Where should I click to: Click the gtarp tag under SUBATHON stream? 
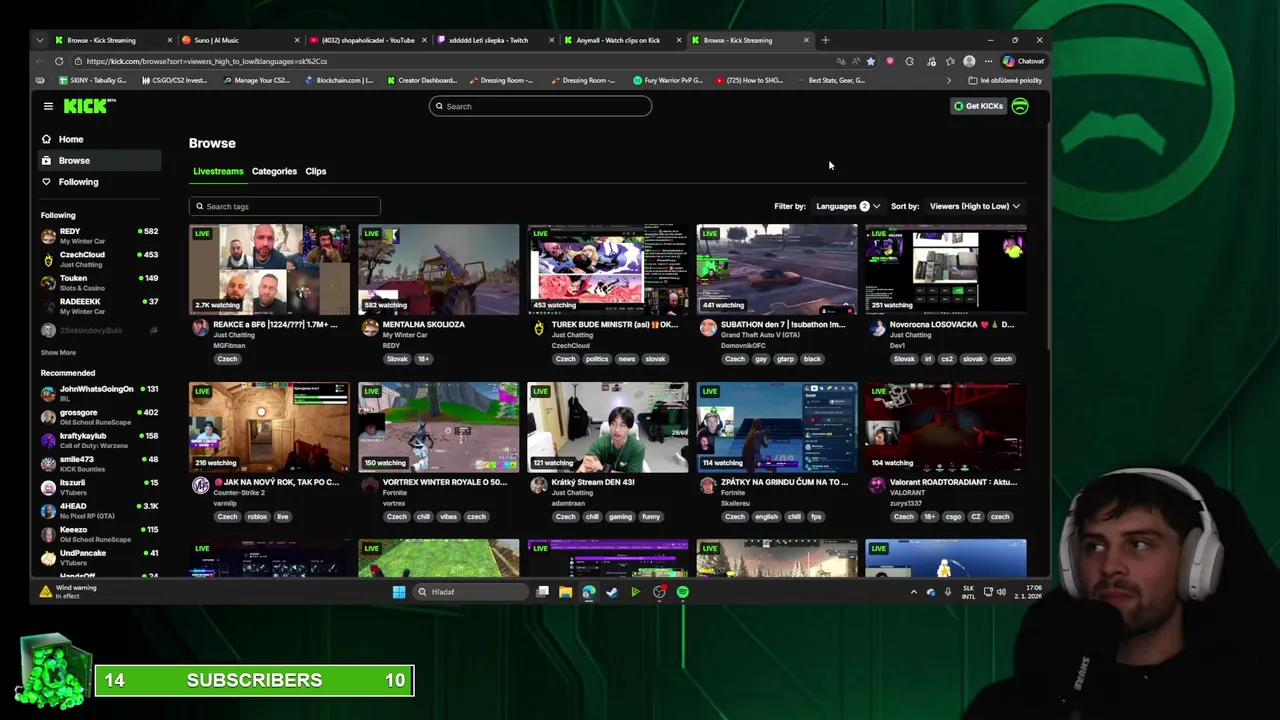[x=785, y=359]
